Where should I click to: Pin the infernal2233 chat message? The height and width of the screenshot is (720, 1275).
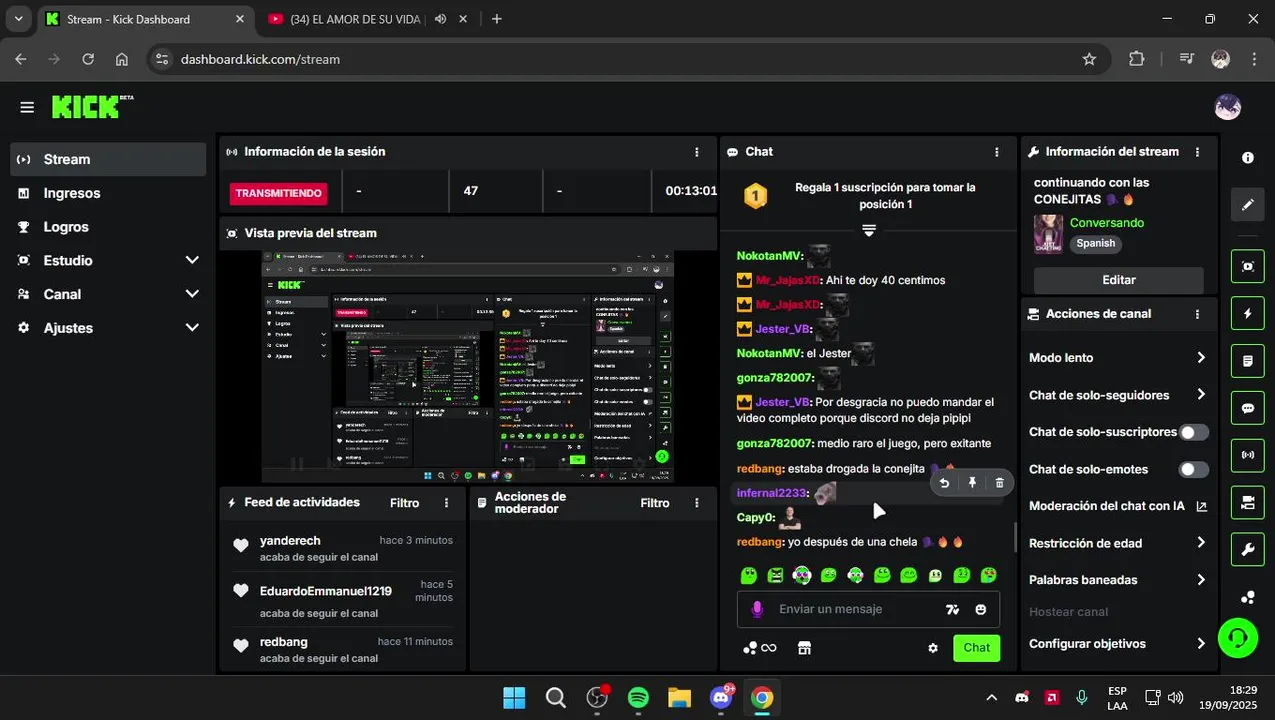pyautogui.click(x=972, y=483)
